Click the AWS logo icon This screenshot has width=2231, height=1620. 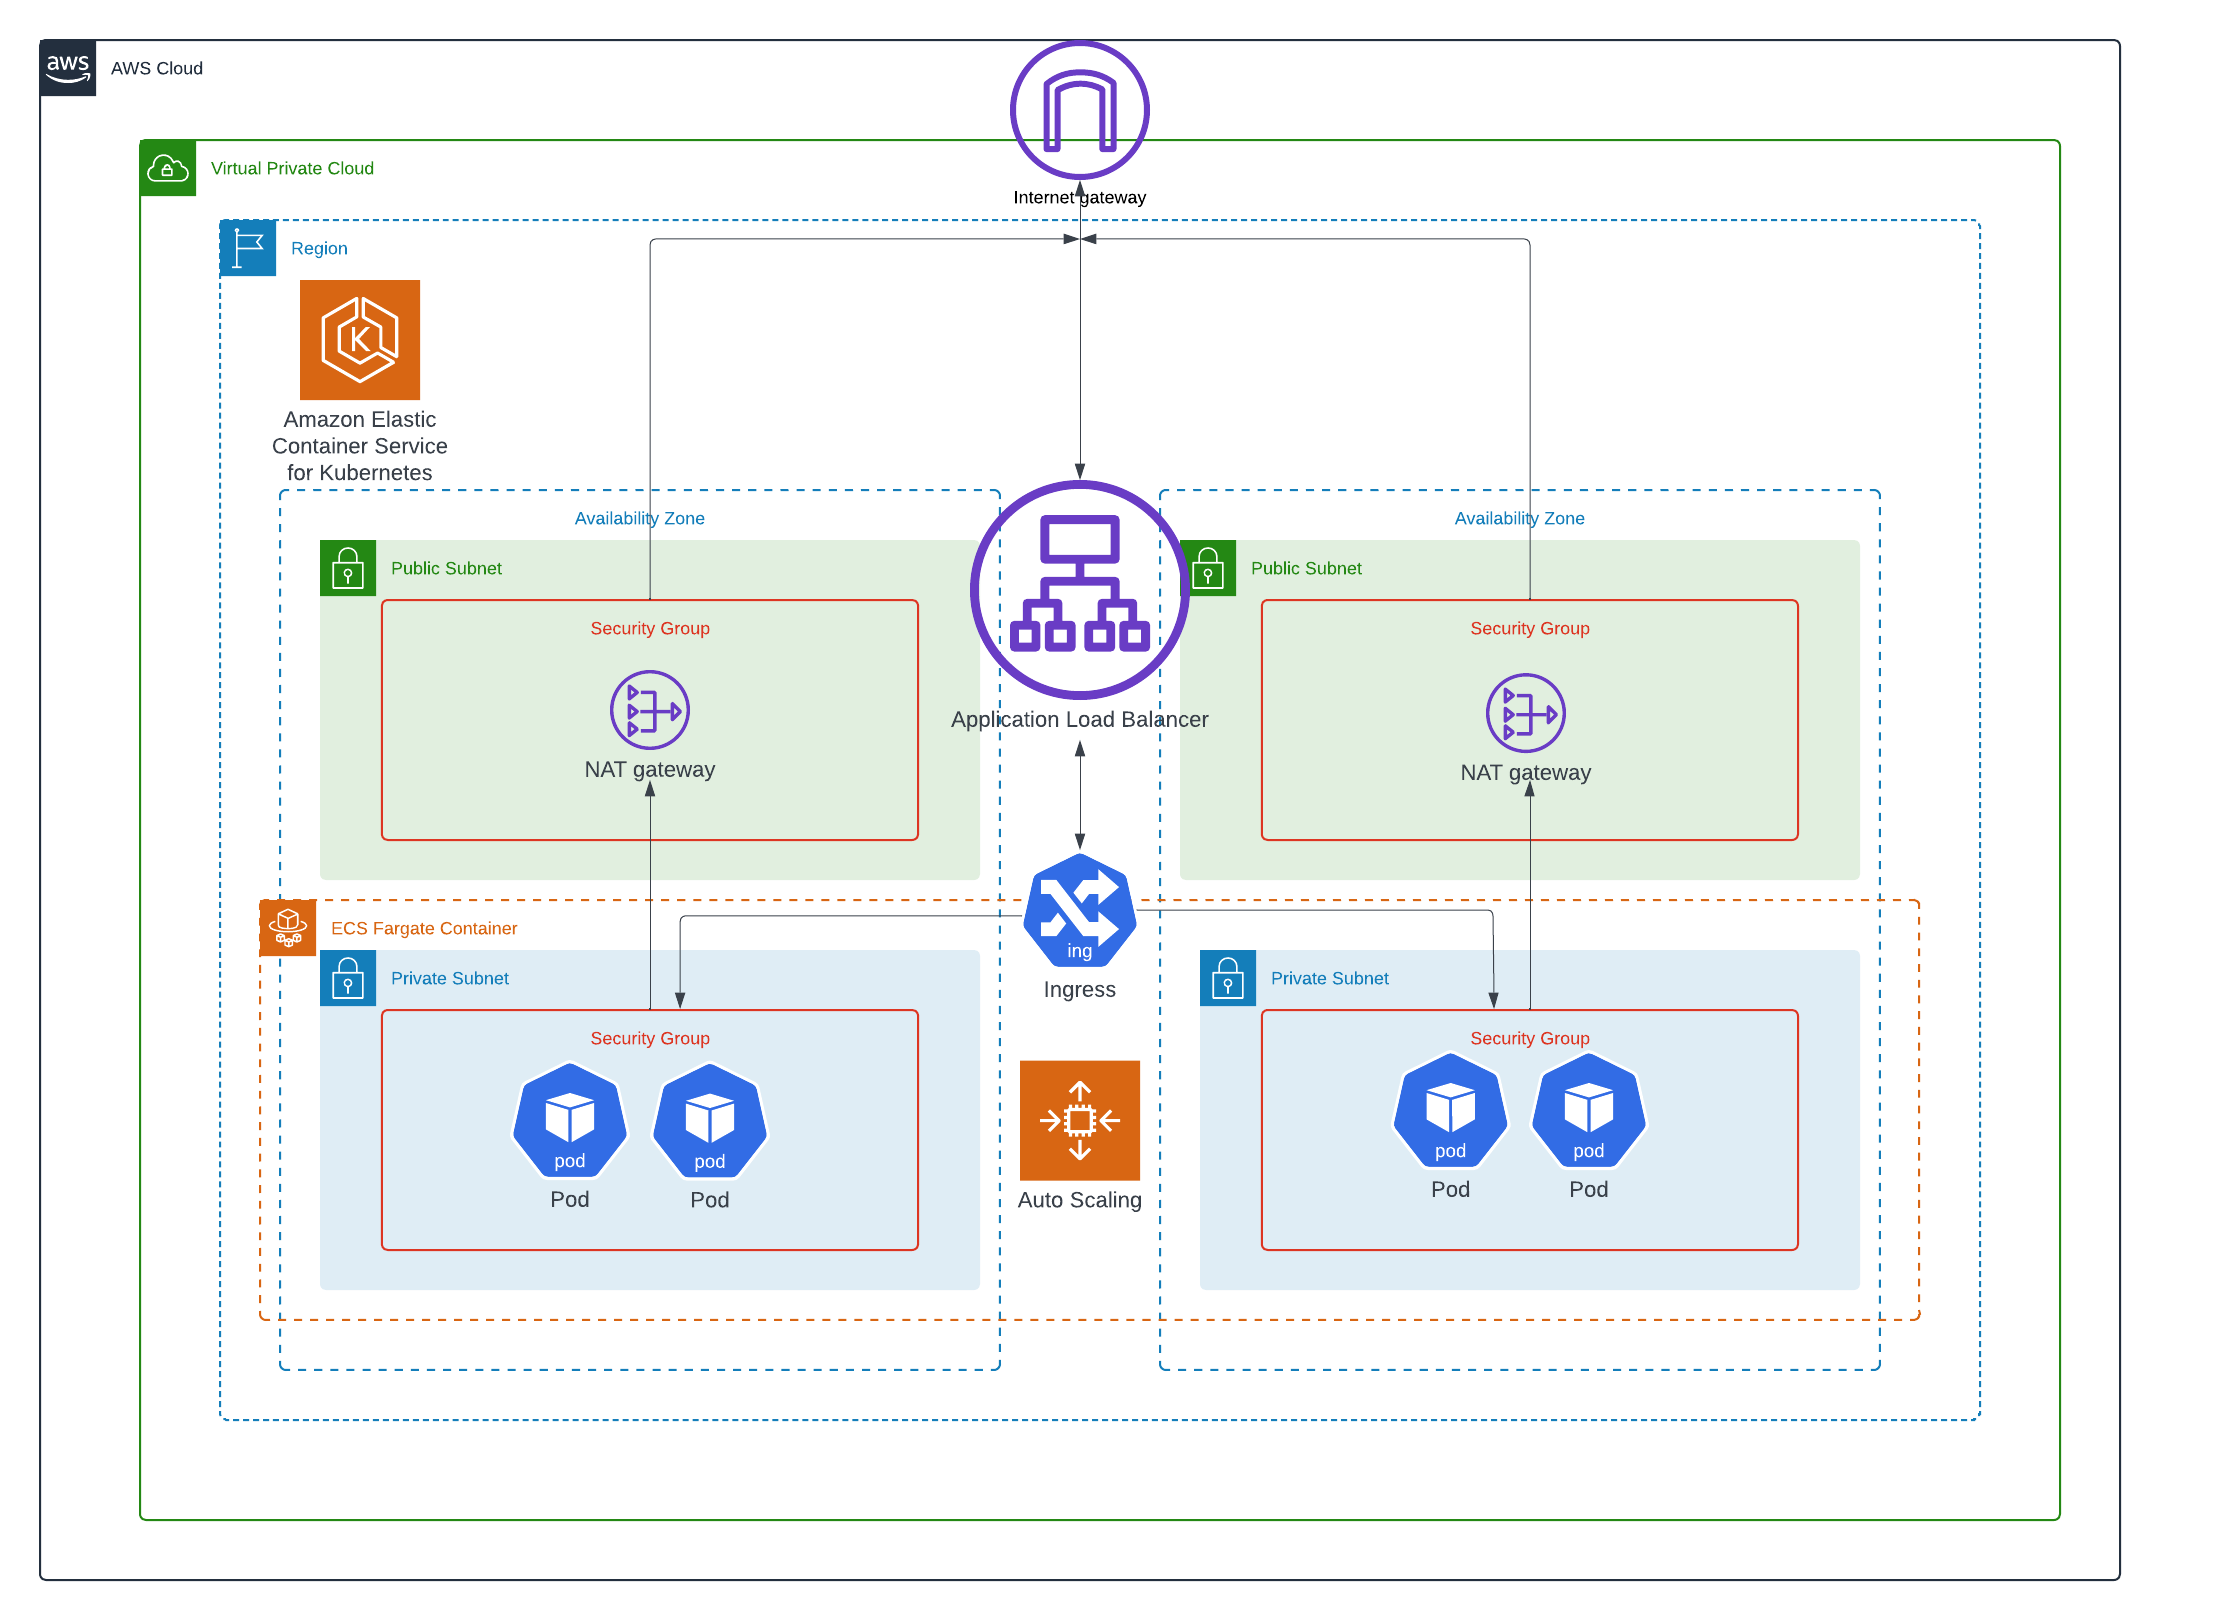68,68
